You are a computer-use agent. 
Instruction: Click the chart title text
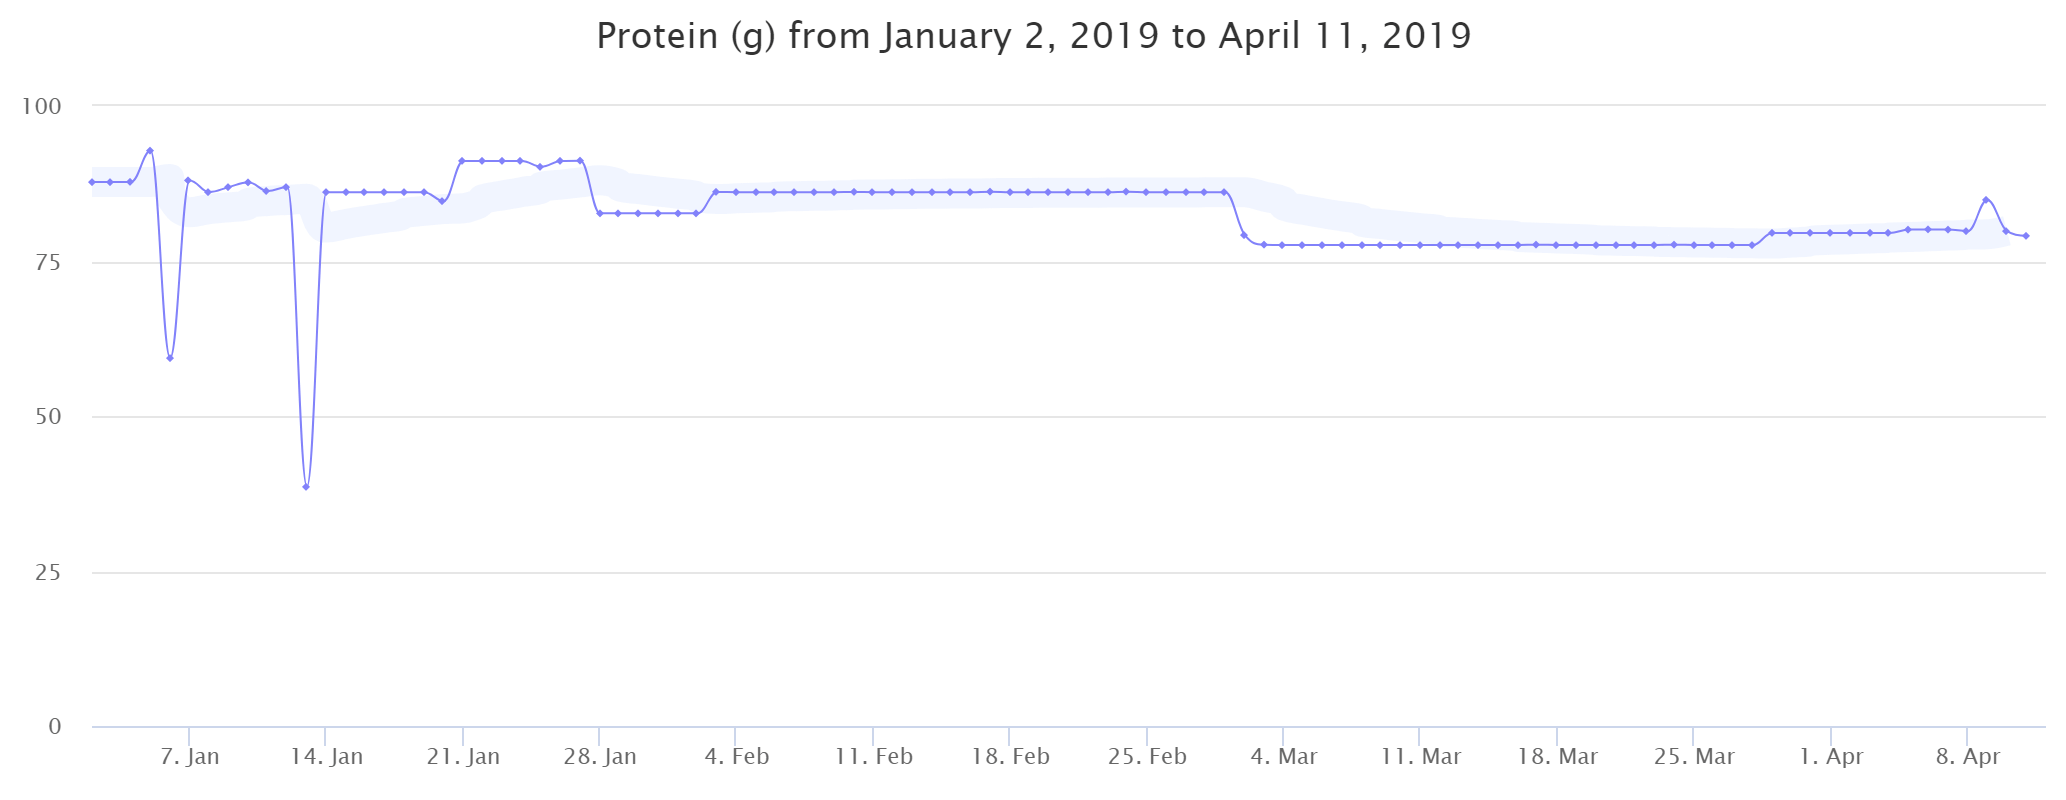pyautogui.click(x=1033, y=36)
